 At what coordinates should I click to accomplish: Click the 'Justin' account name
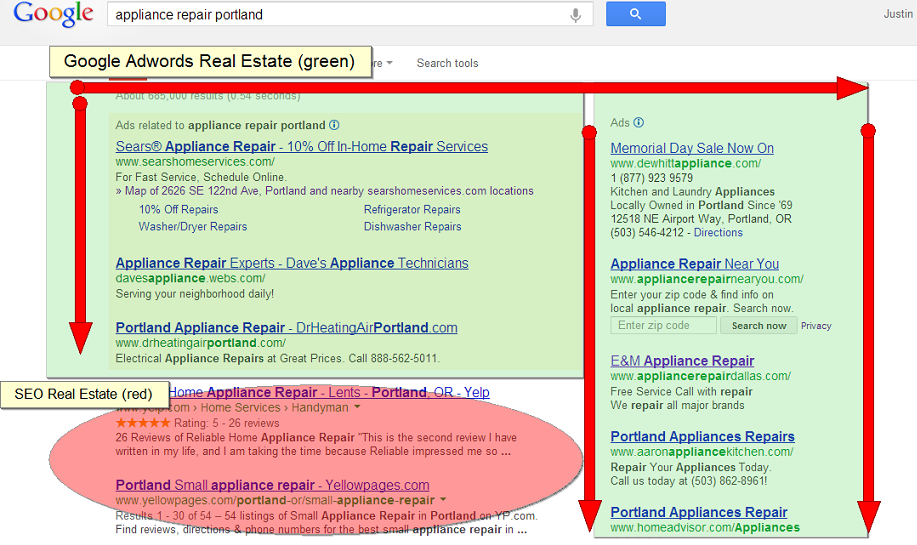898,14
